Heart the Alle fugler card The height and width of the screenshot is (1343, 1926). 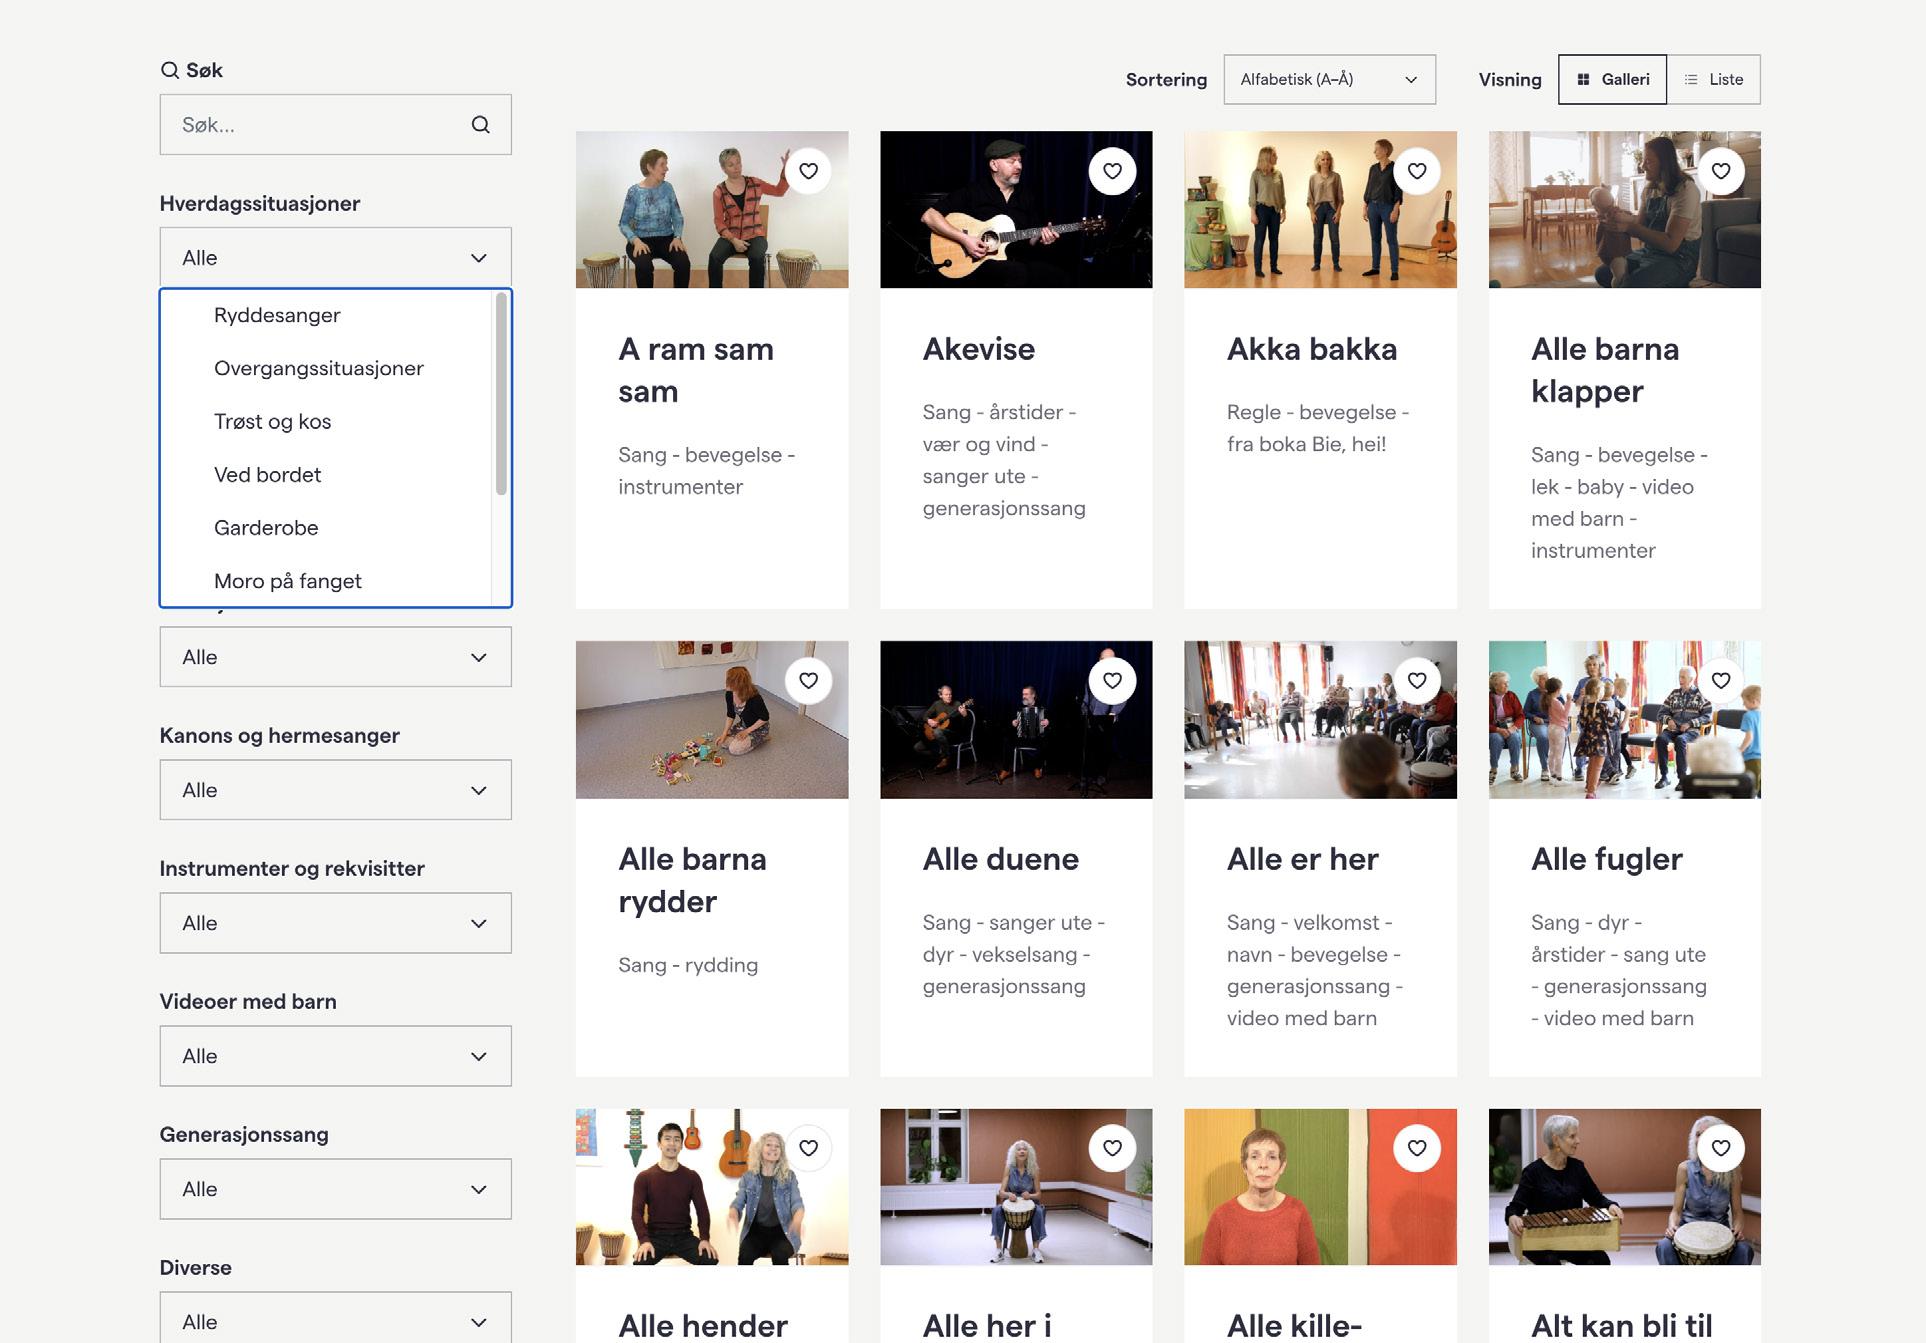1720,681
